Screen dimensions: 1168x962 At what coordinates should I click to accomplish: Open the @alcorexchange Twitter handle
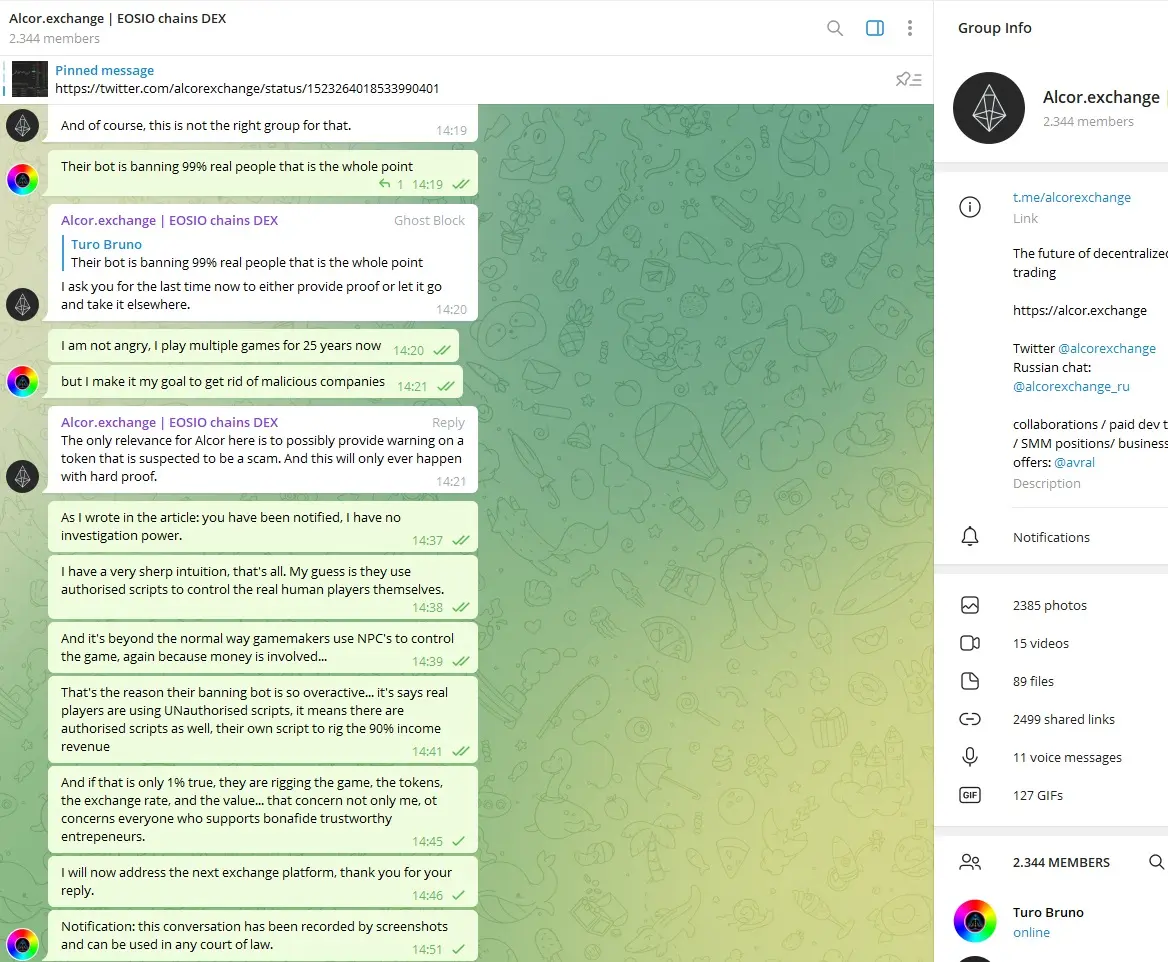pos(1106,348)
